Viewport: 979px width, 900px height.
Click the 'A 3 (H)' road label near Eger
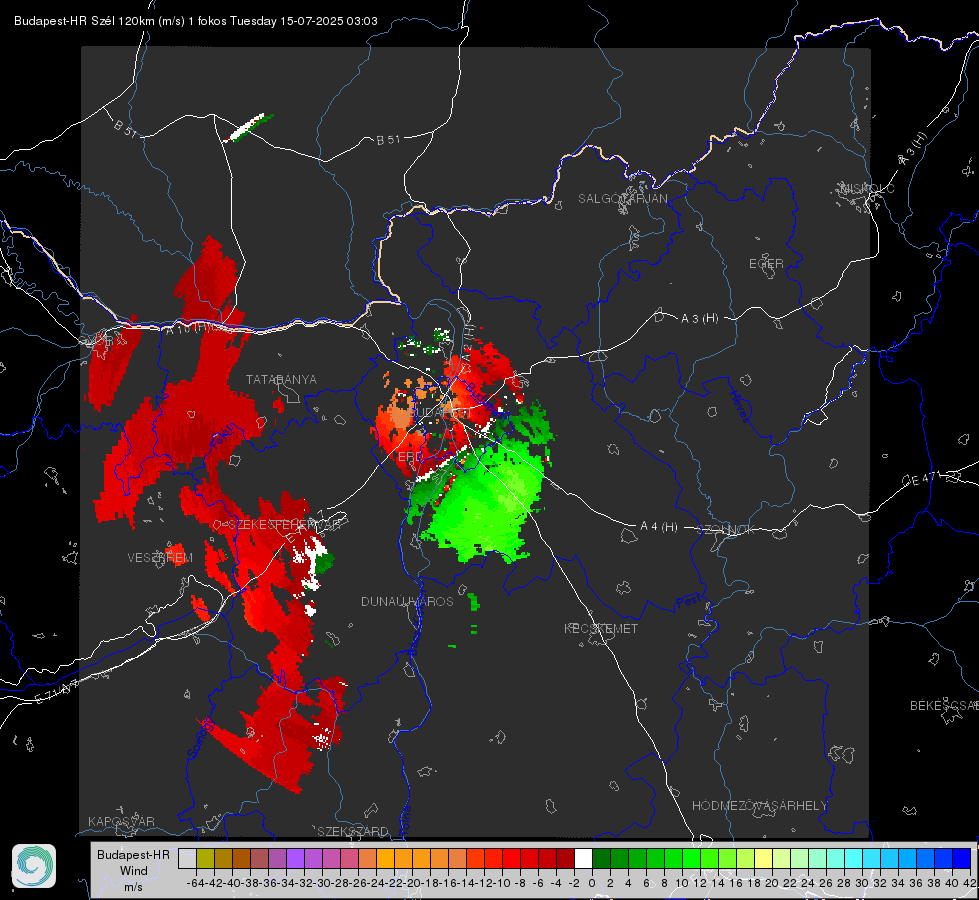[699, 319]
